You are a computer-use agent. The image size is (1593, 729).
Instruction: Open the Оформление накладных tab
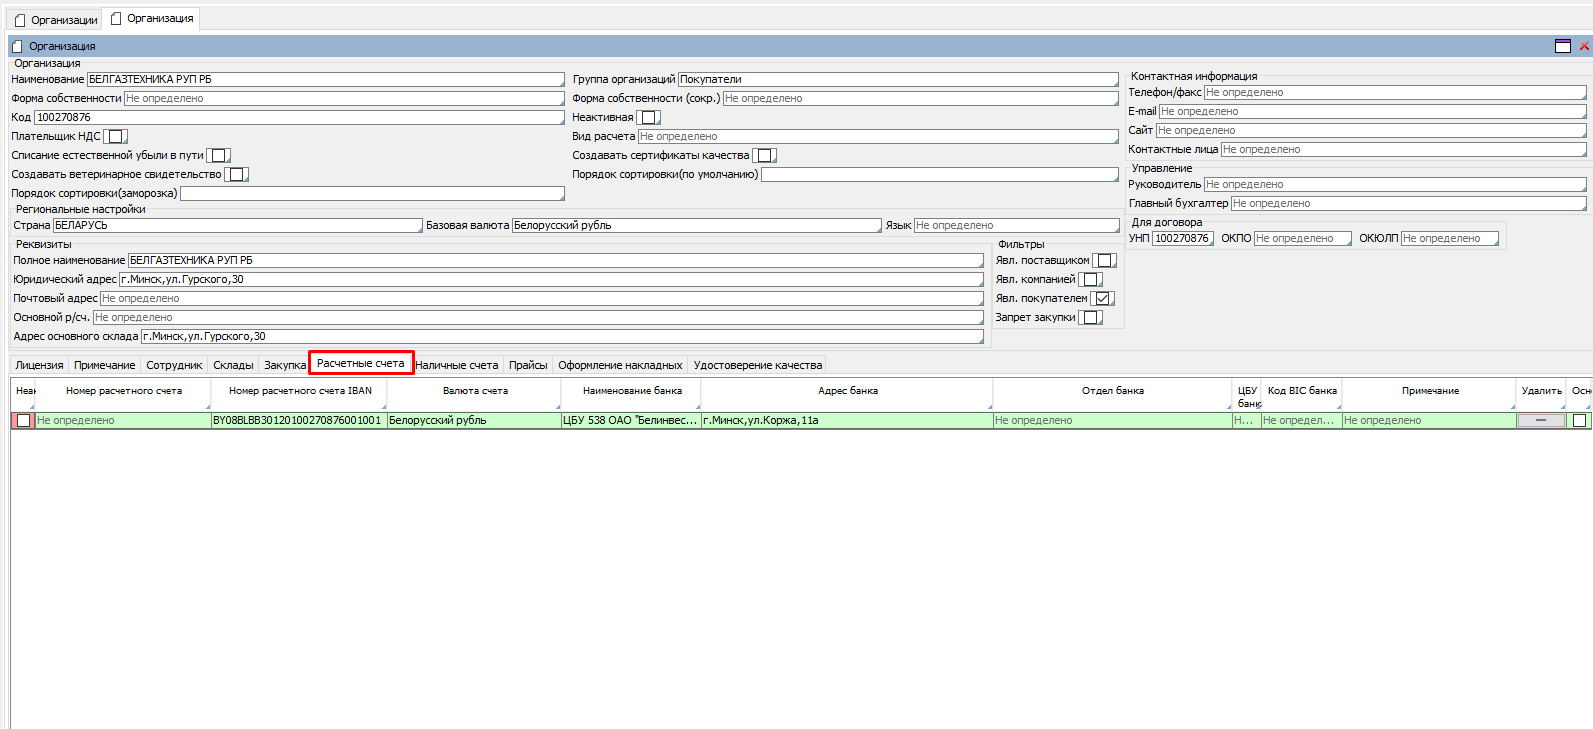[620, 366]
